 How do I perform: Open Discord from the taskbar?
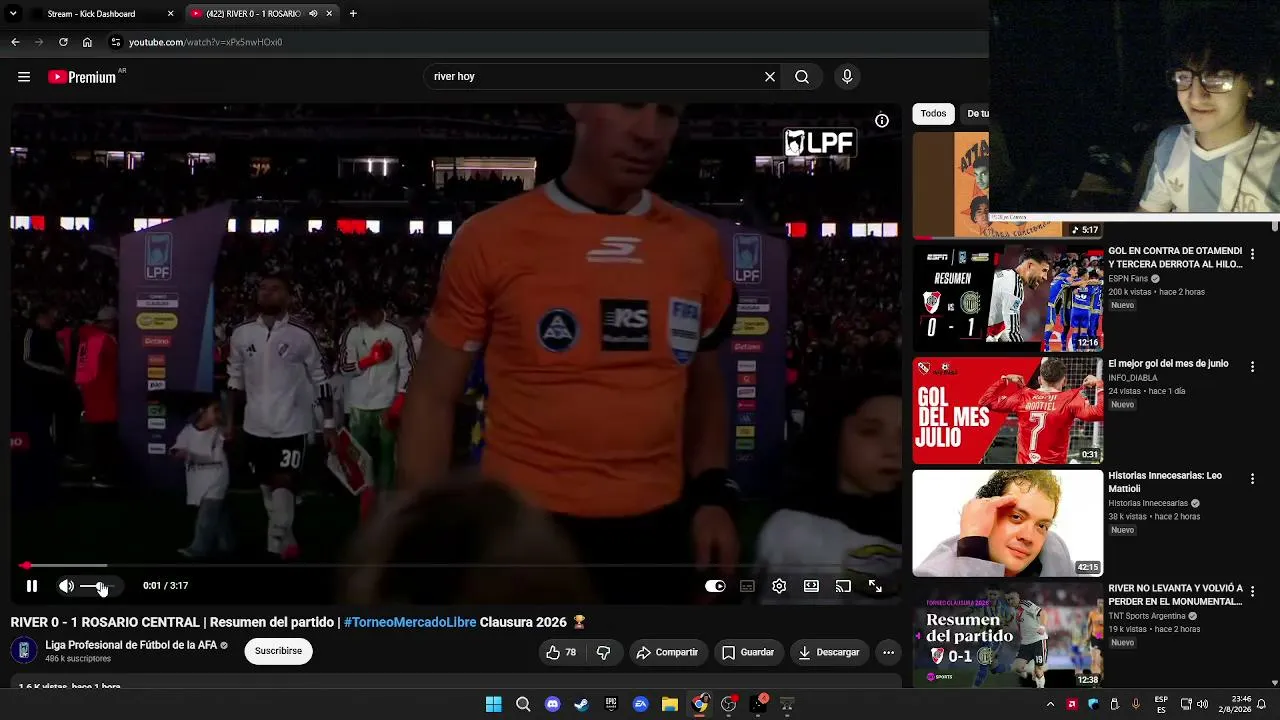click(552, 704)
